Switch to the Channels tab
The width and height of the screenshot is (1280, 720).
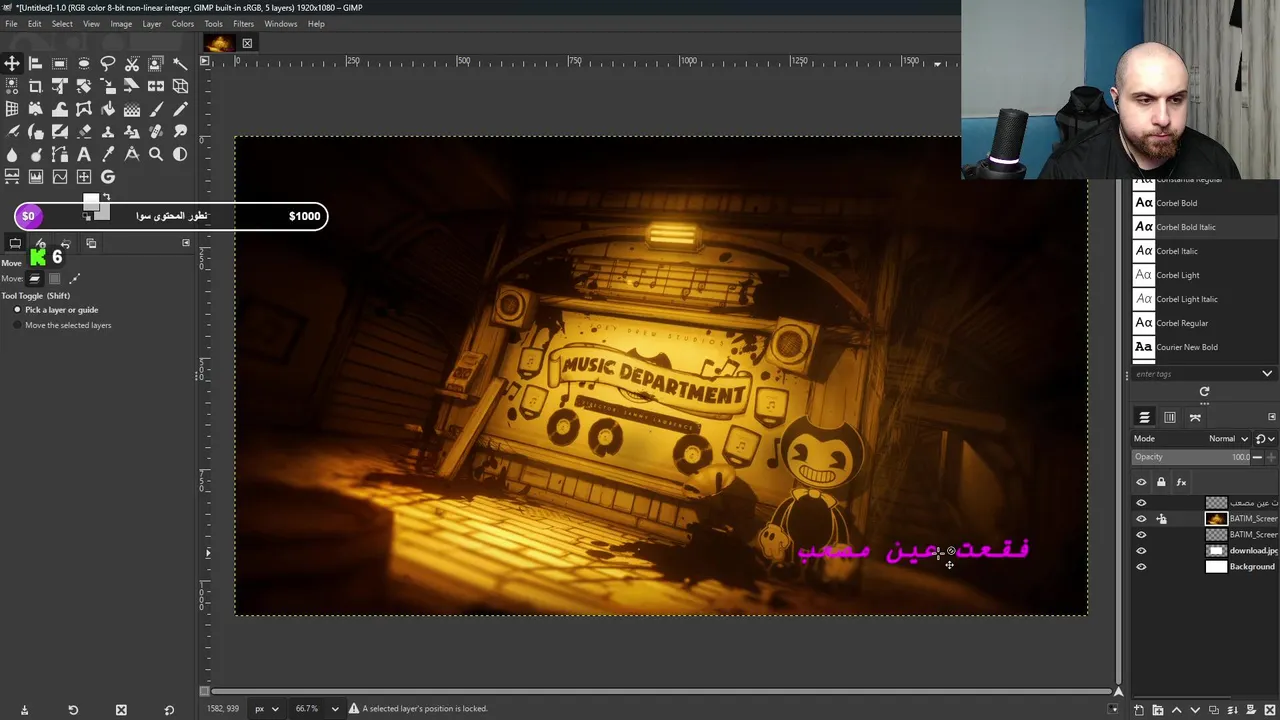click(1170, 417)
